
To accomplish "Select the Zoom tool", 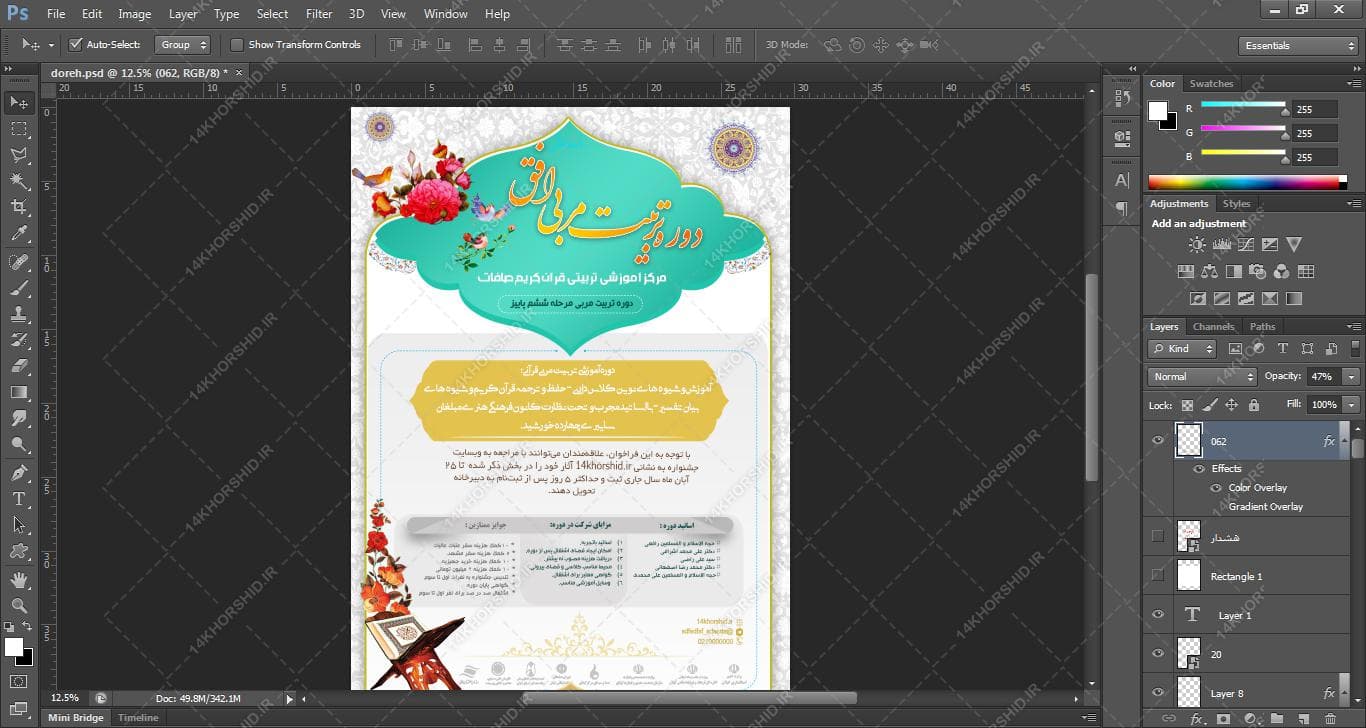I will coord(19,605).
